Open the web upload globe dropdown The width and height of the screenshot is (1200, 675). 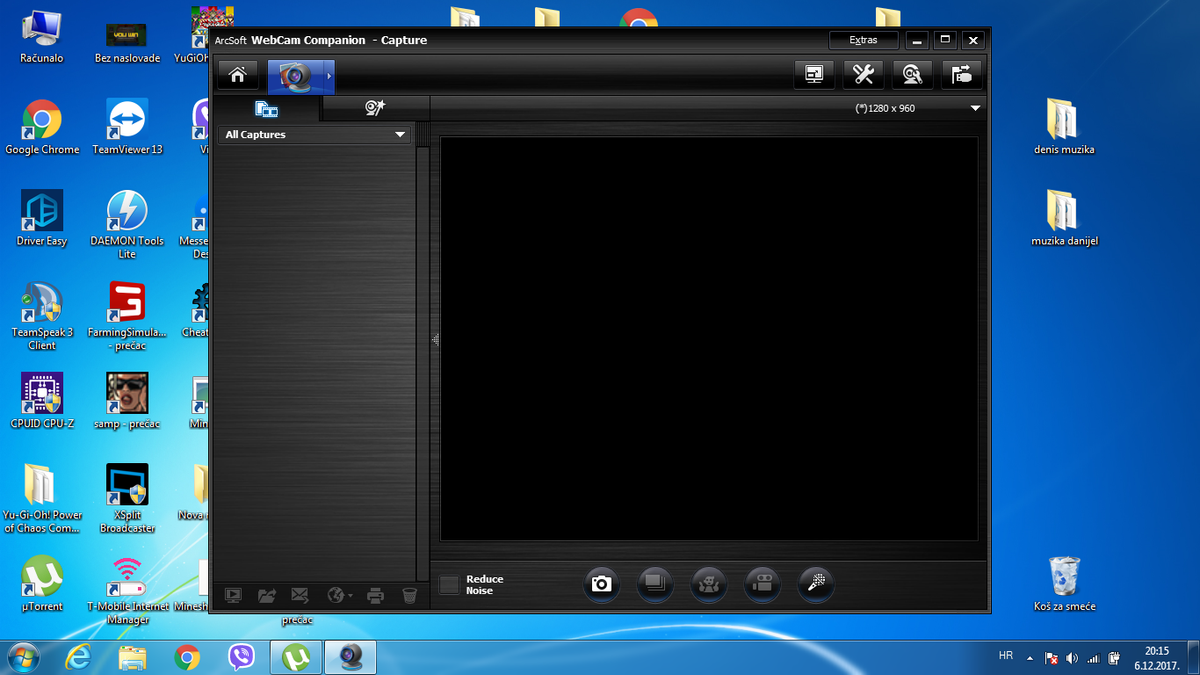coord(340,596)
